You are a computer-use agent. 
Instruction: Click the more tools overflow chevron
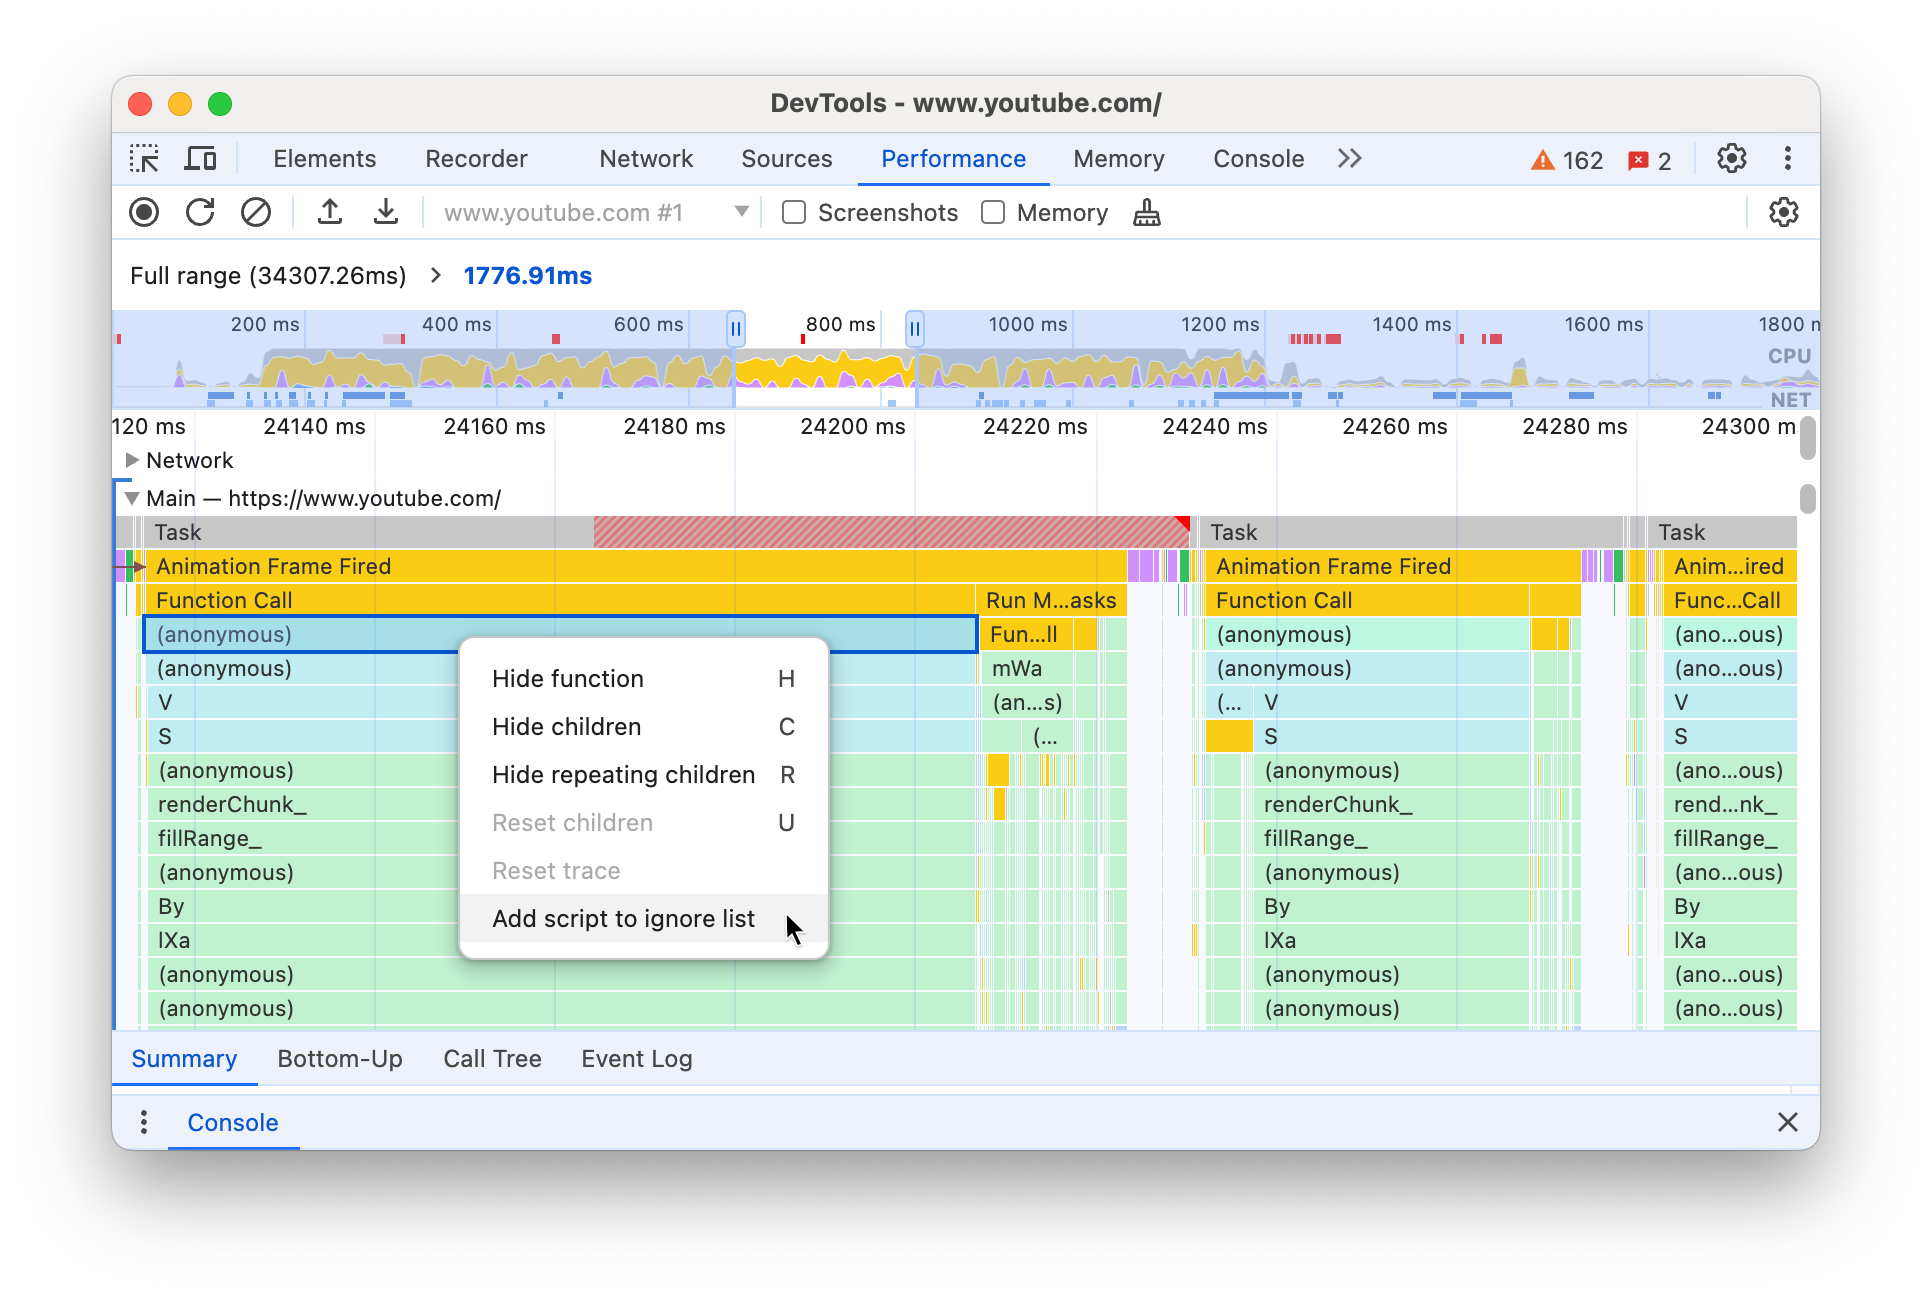point(1347,158)
